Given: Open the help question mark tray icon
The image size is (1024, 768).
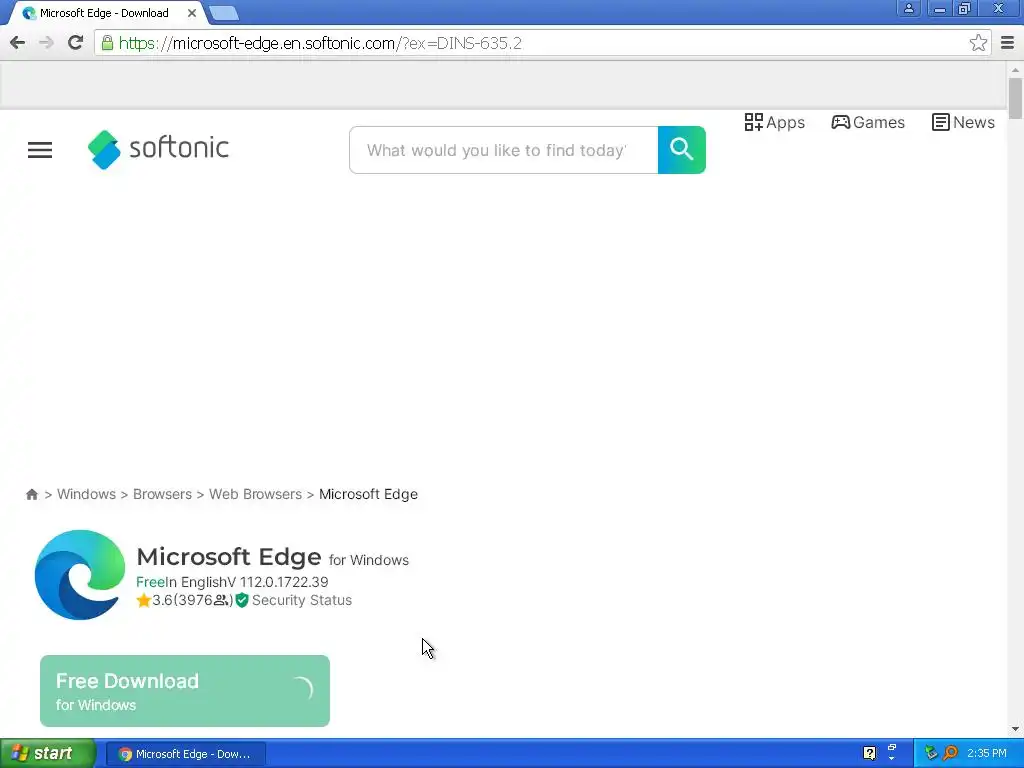Looking at the screenshot, I should click(869, 753).
